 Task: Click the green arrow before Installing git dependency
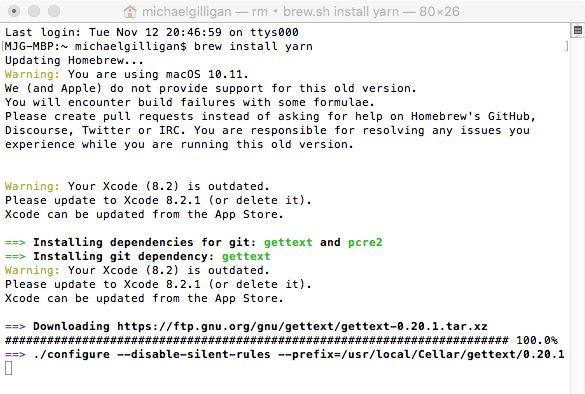click(x=15, y=257)
